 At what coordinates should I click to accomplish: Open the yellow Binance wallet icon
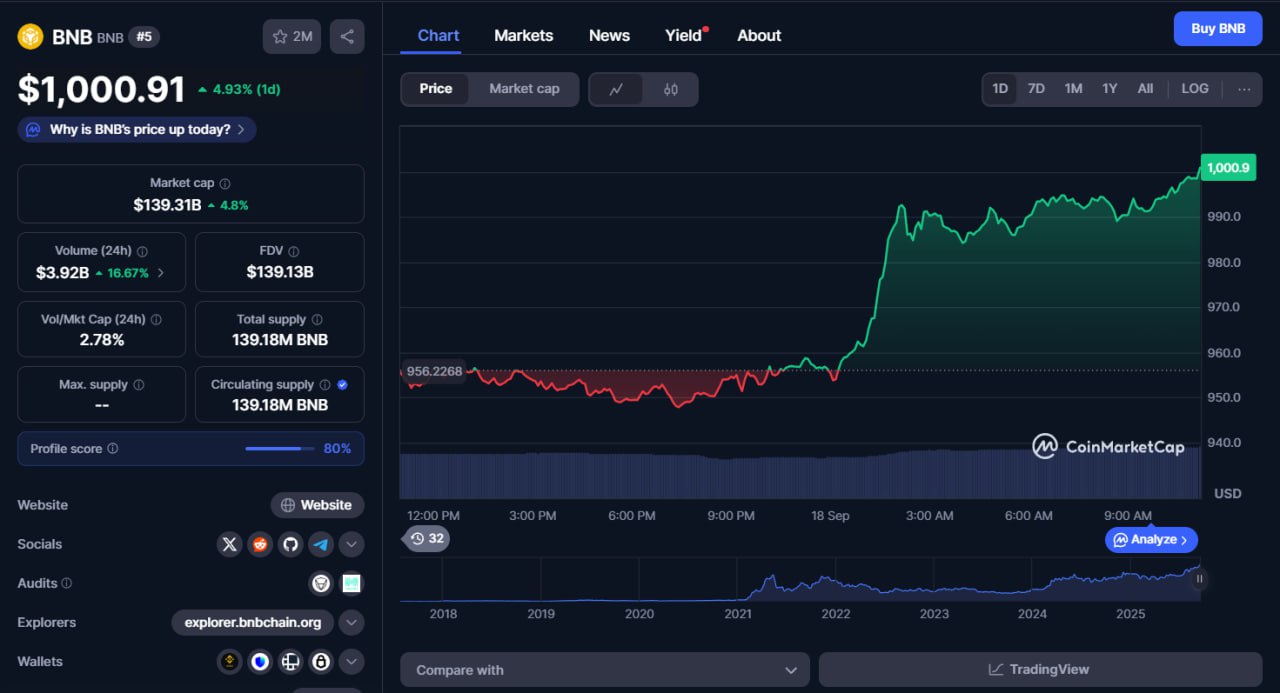click(x=230, y=661)
